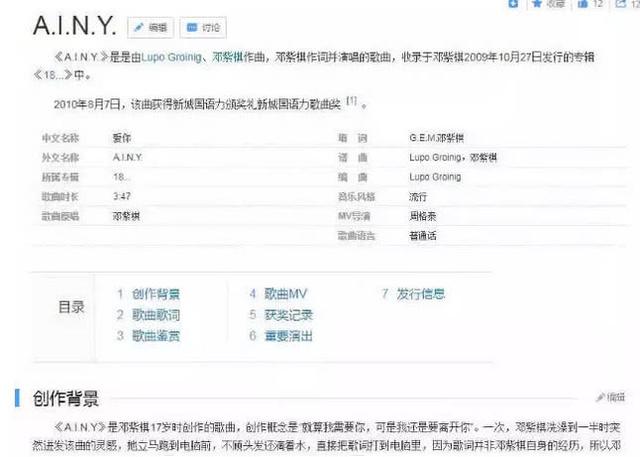640x457 pixels.
Task: Click the 编辑 button beside the A.I.N.Y. title
Action: pyautogui.click(x=151, y=28)
